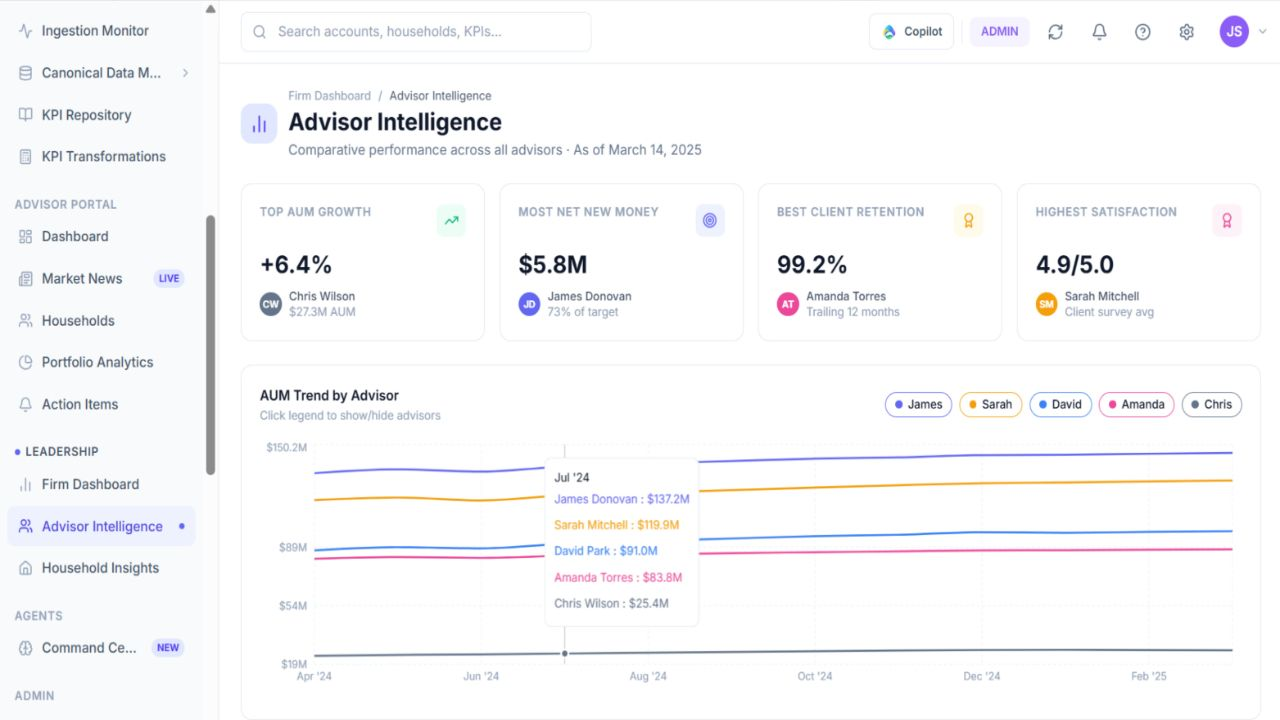Click the refresh icon in header

pyautogui.click(x=1055, y=32)
